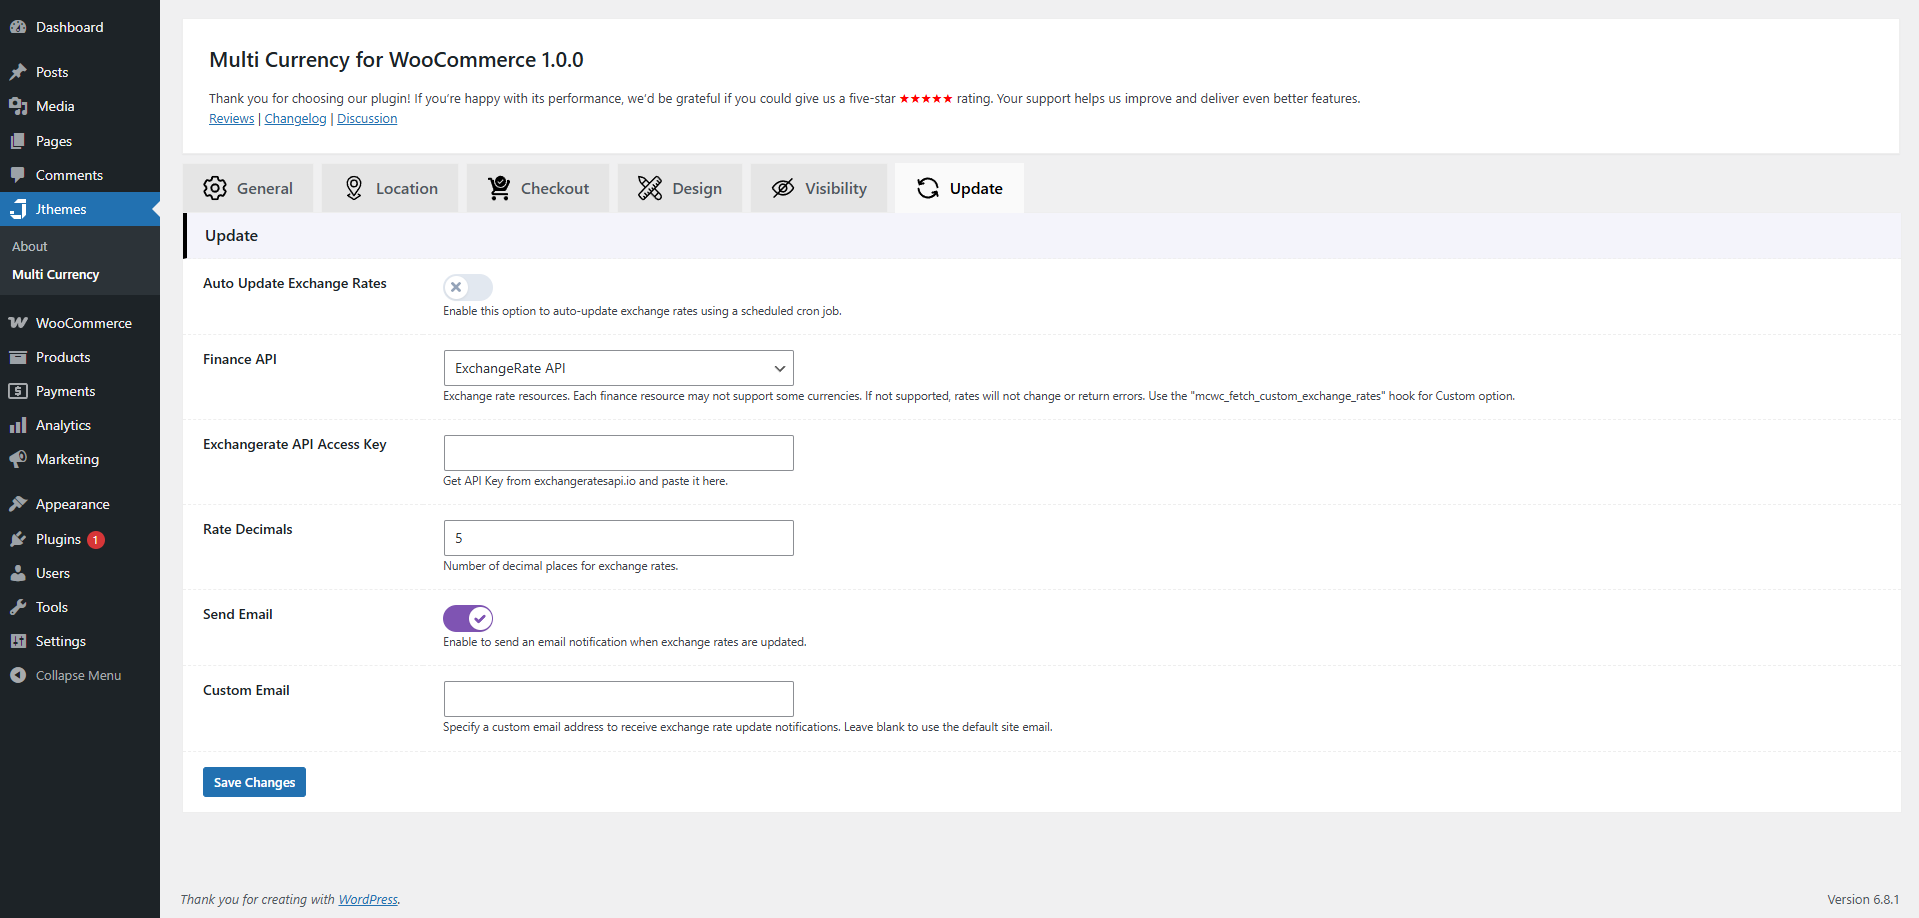1919x918 pixels.
Task: Click the Custom Email input field
Action: 617,698
